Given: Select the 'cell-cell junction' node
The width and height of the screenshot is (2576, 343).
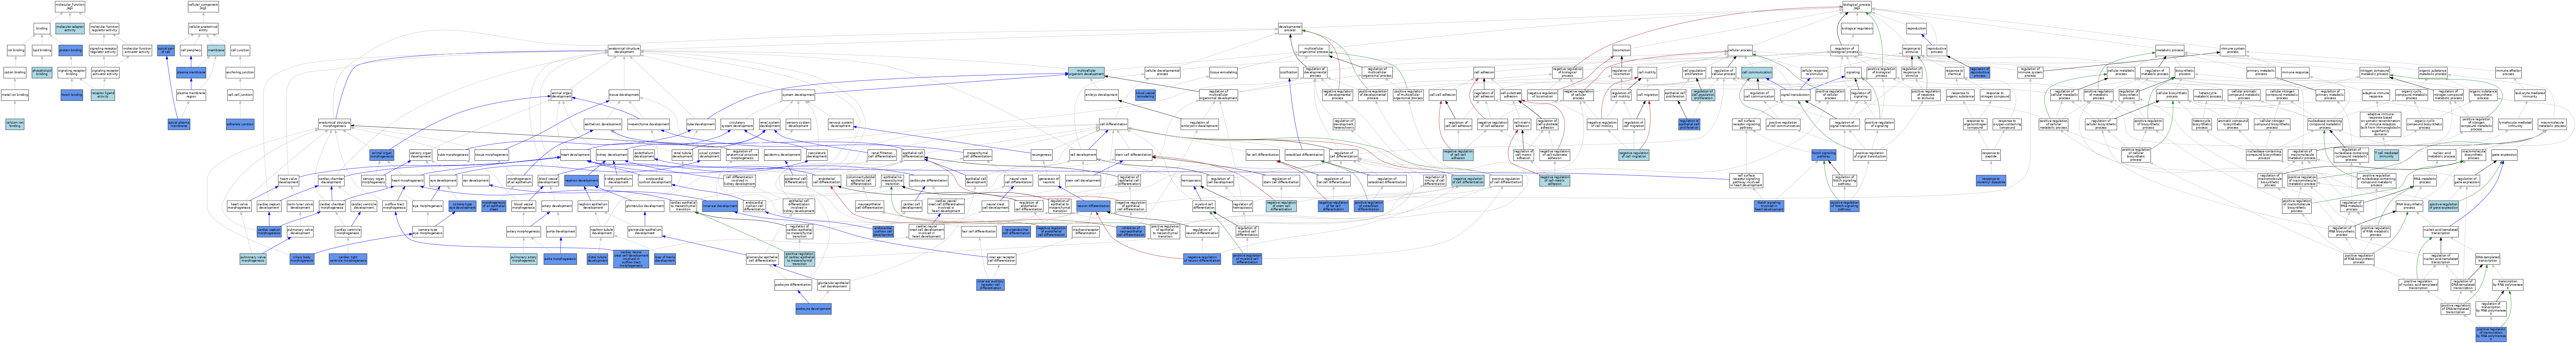Looking at the screenshot, I should tap(240, 95).
